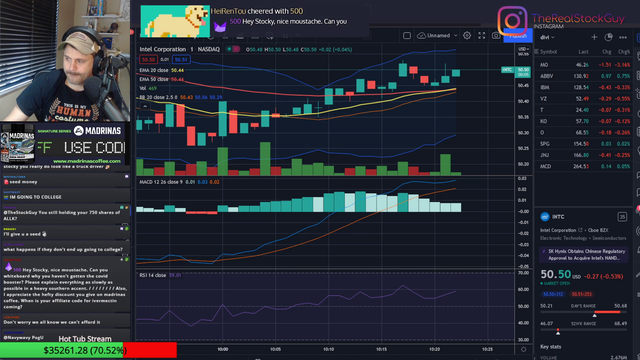Viewport: 640px width, 360px height.
Task: Open SK Hynix news headline
Action: pos(584,255)
